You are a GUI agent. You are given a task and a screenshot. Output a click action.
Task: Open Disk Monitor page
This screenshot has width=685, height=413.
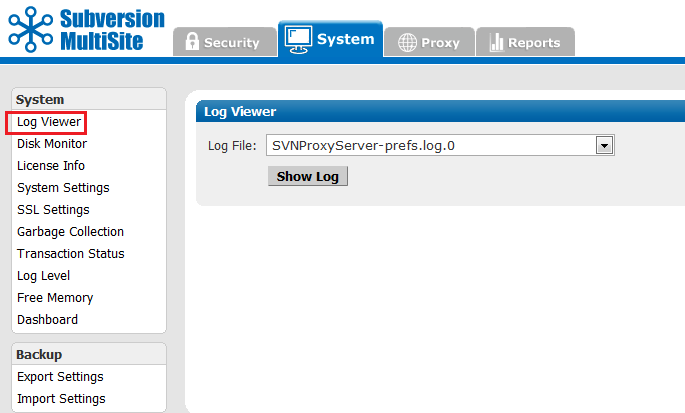52,144
